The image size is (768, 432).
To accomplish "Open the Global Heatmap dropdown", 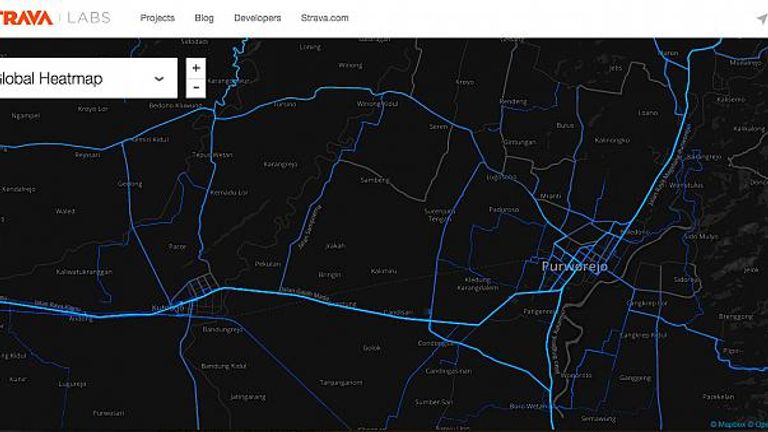I will tap(80, 78).
